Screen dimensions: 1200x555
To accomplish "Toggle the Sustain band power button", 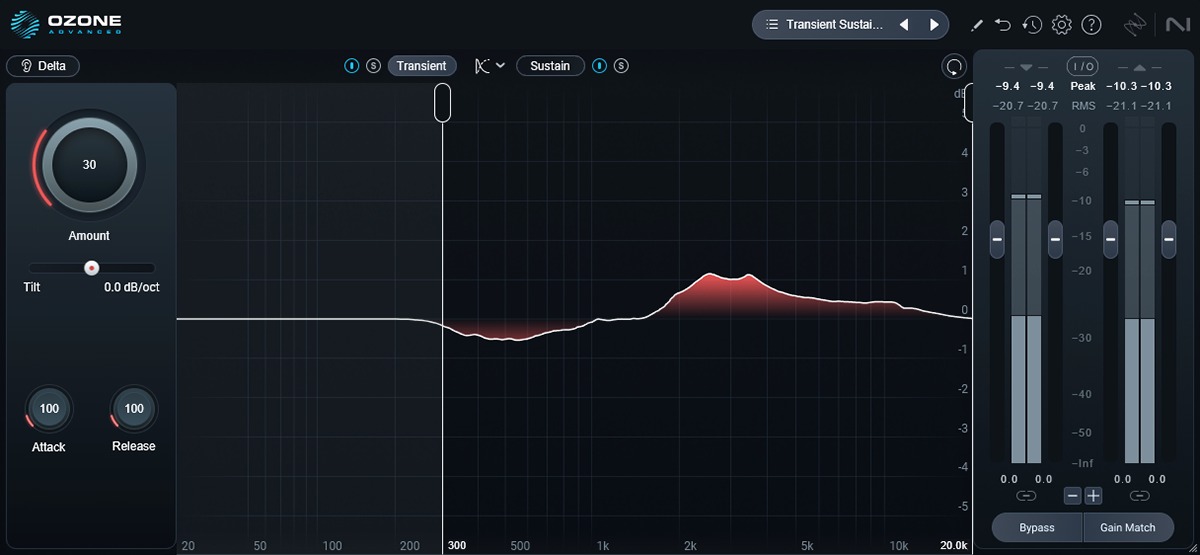I will 600,66.
